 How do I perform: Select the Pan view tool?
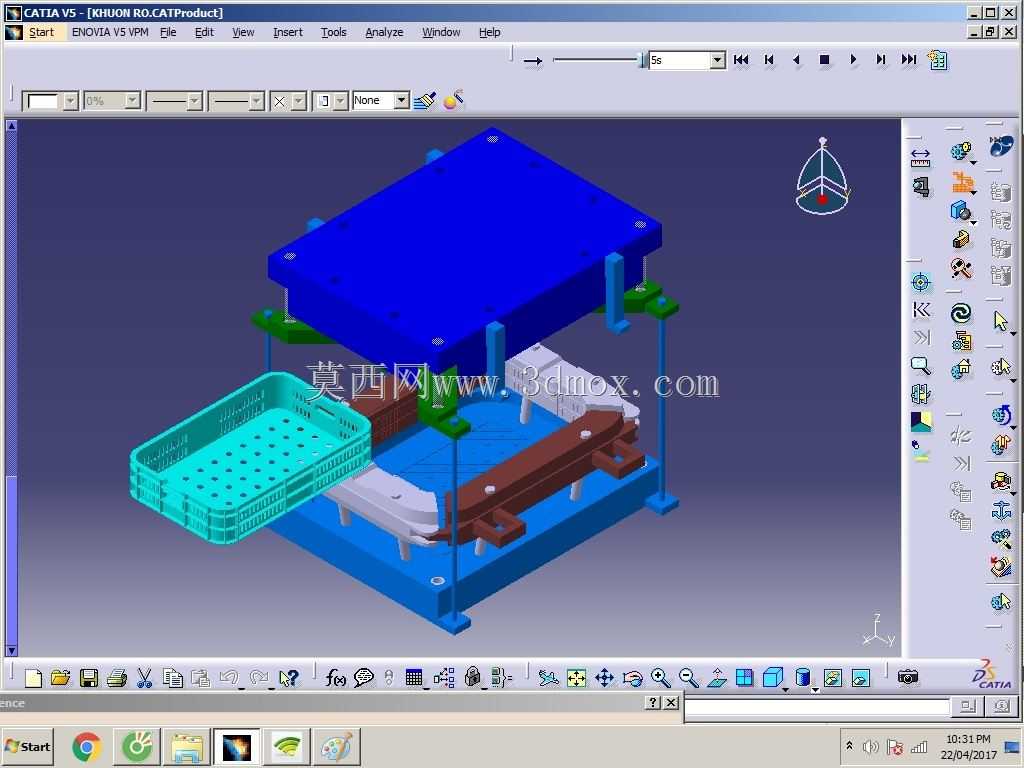pos(604,679)
